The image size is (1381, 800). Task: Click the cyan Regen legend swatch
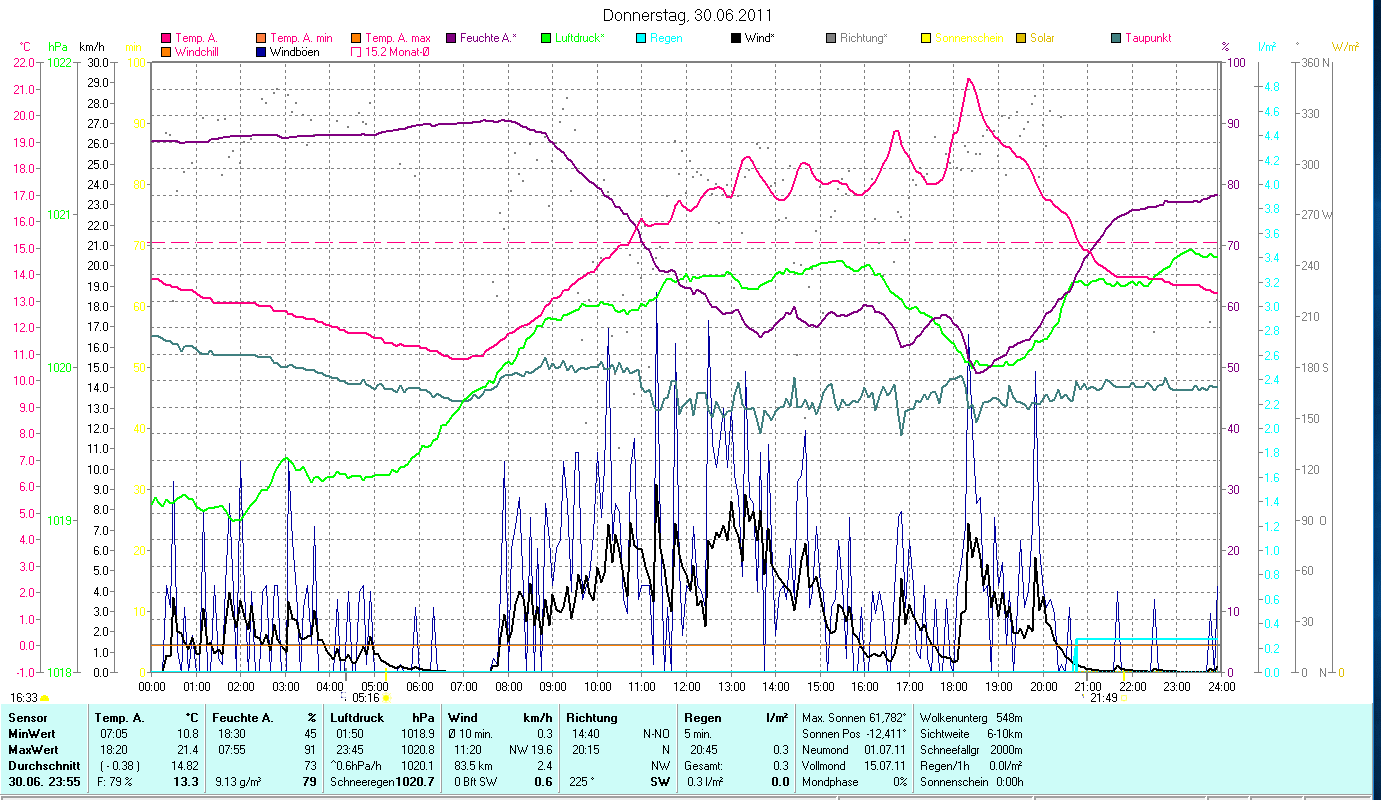tap(641, 38)
